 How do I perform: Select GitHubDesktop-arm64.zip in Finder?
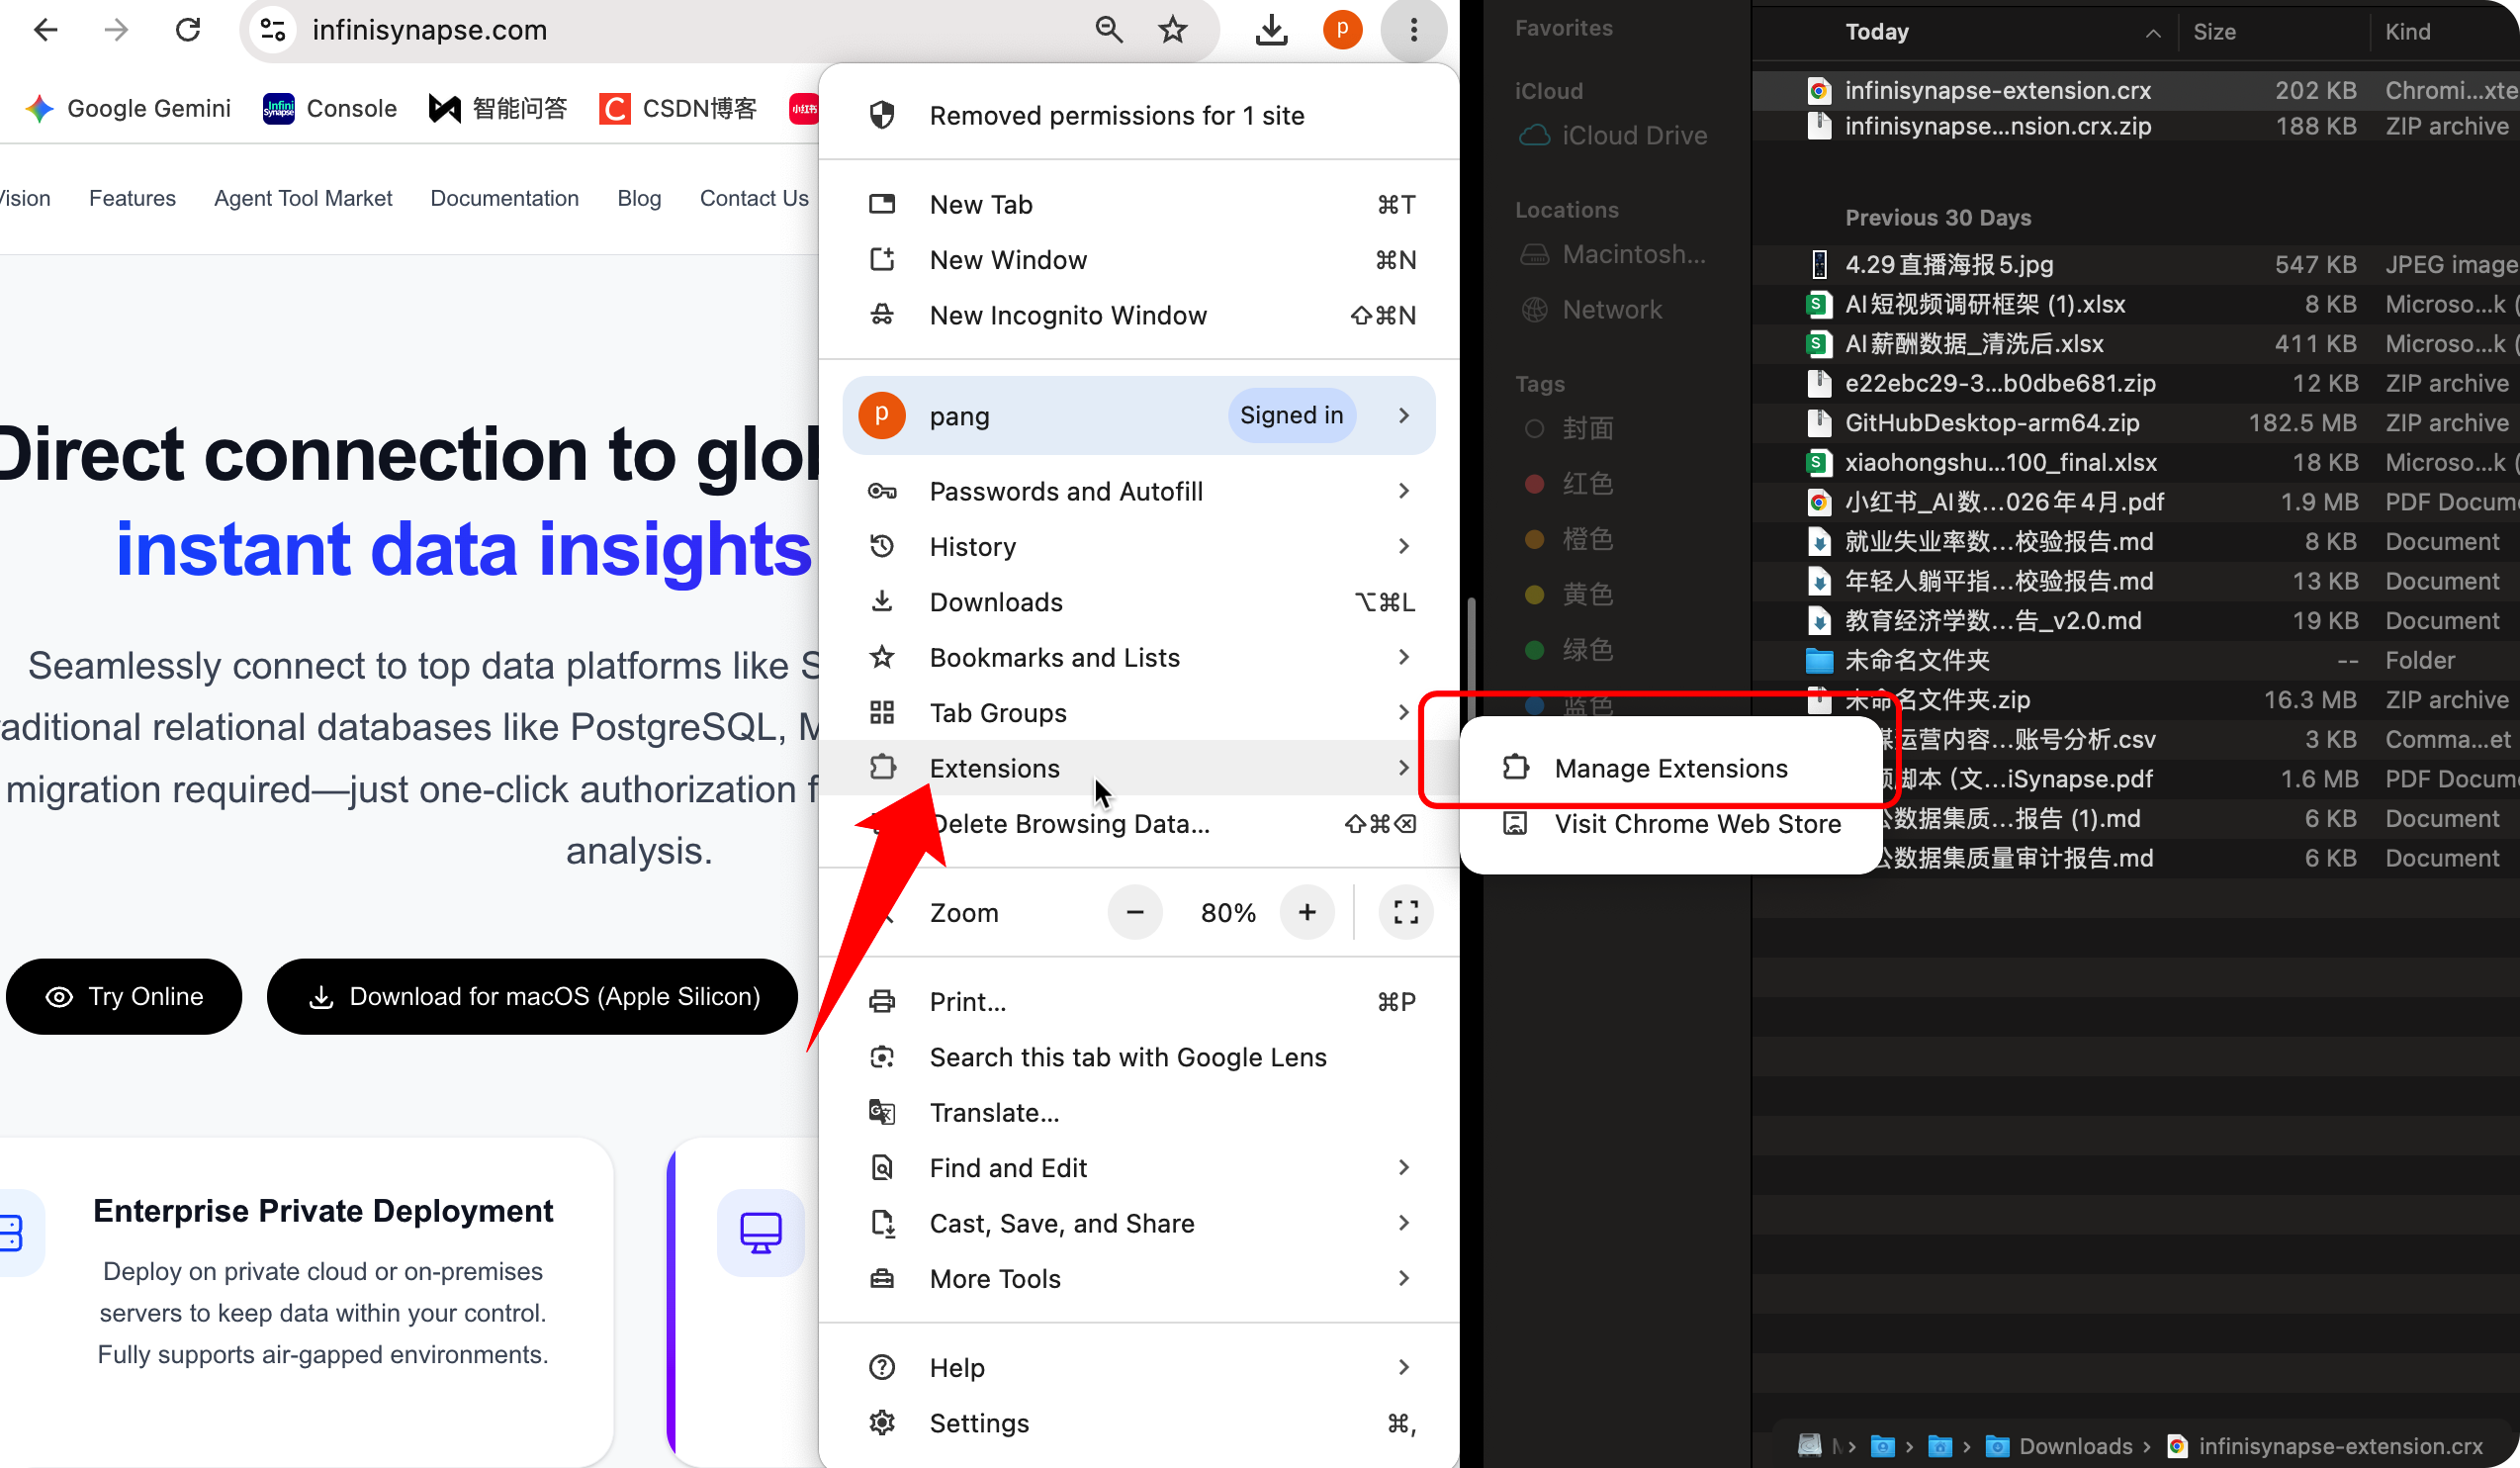click(x=2136, y=423)
